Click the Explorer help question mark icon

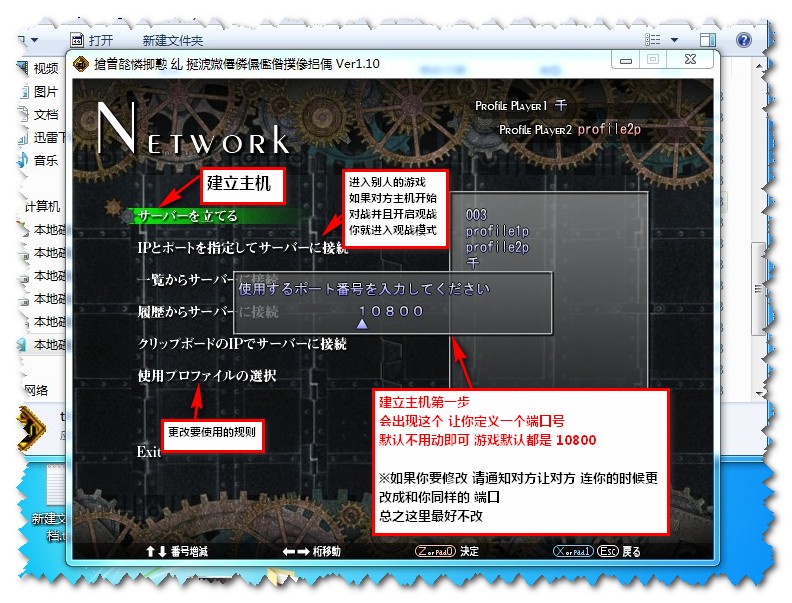[743, 40]
